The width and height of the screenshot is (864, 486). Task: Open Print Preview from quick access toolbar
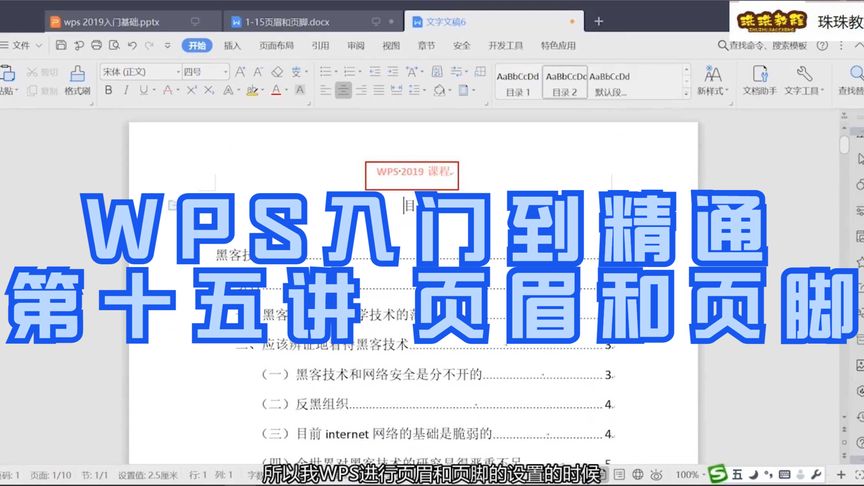97,45
